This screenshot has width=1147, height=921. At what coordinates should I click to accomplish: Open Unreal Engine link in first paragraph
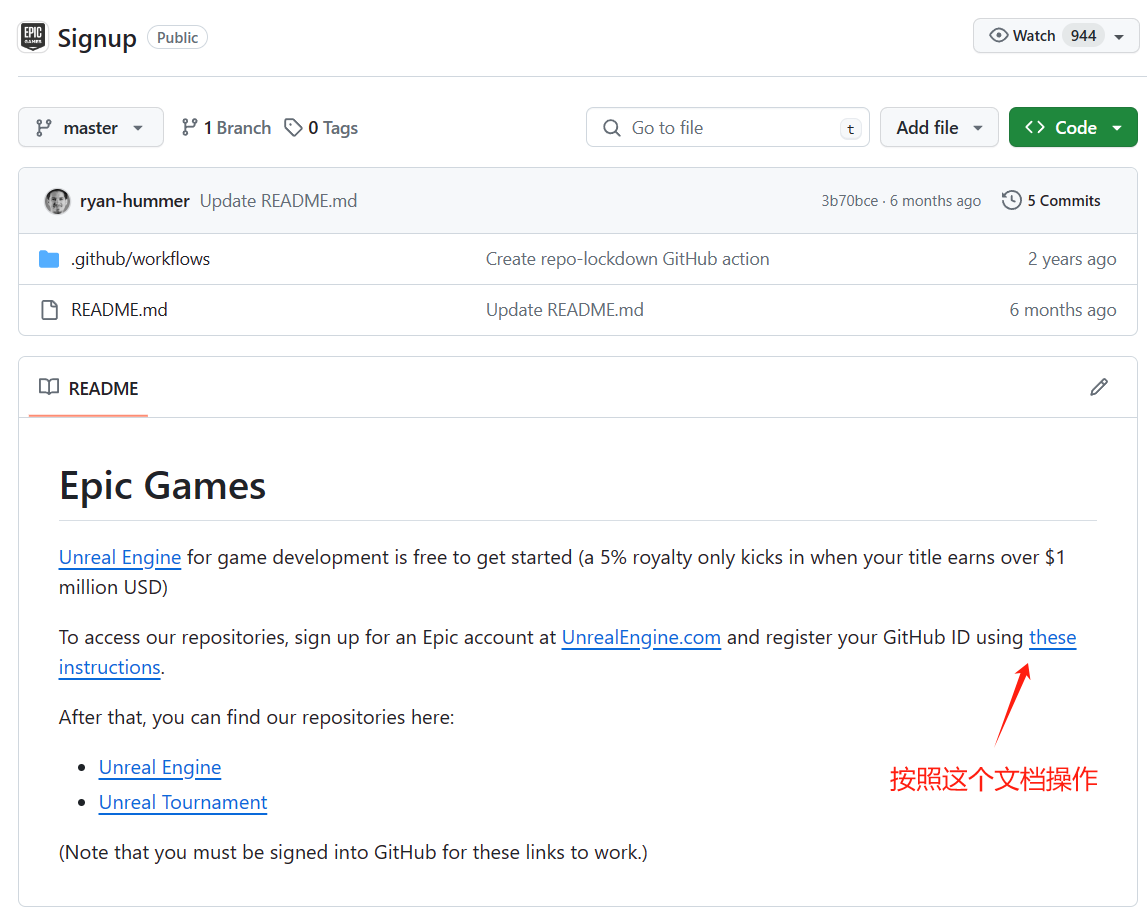[x=120, y=557]
